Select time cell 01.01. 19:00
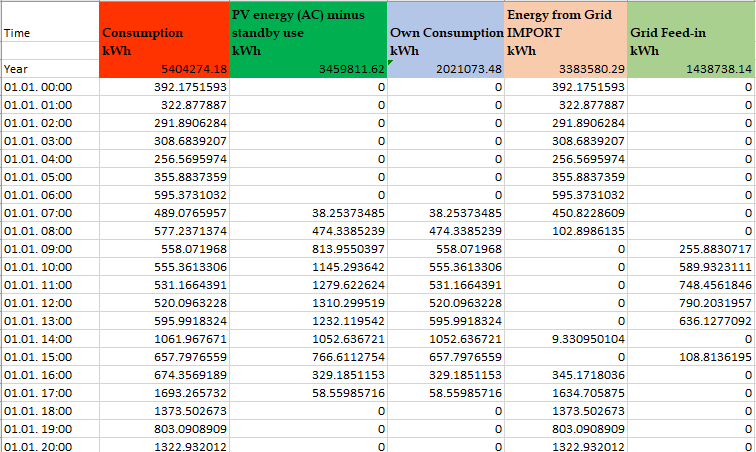This screenshot has height=452, width=756. click(x=50, y=429)
